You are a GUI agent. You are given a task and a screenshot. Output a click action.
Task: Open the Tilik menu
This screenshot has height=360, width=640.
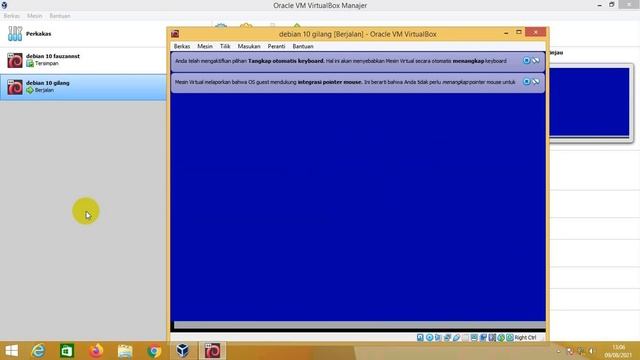[225, 46]
